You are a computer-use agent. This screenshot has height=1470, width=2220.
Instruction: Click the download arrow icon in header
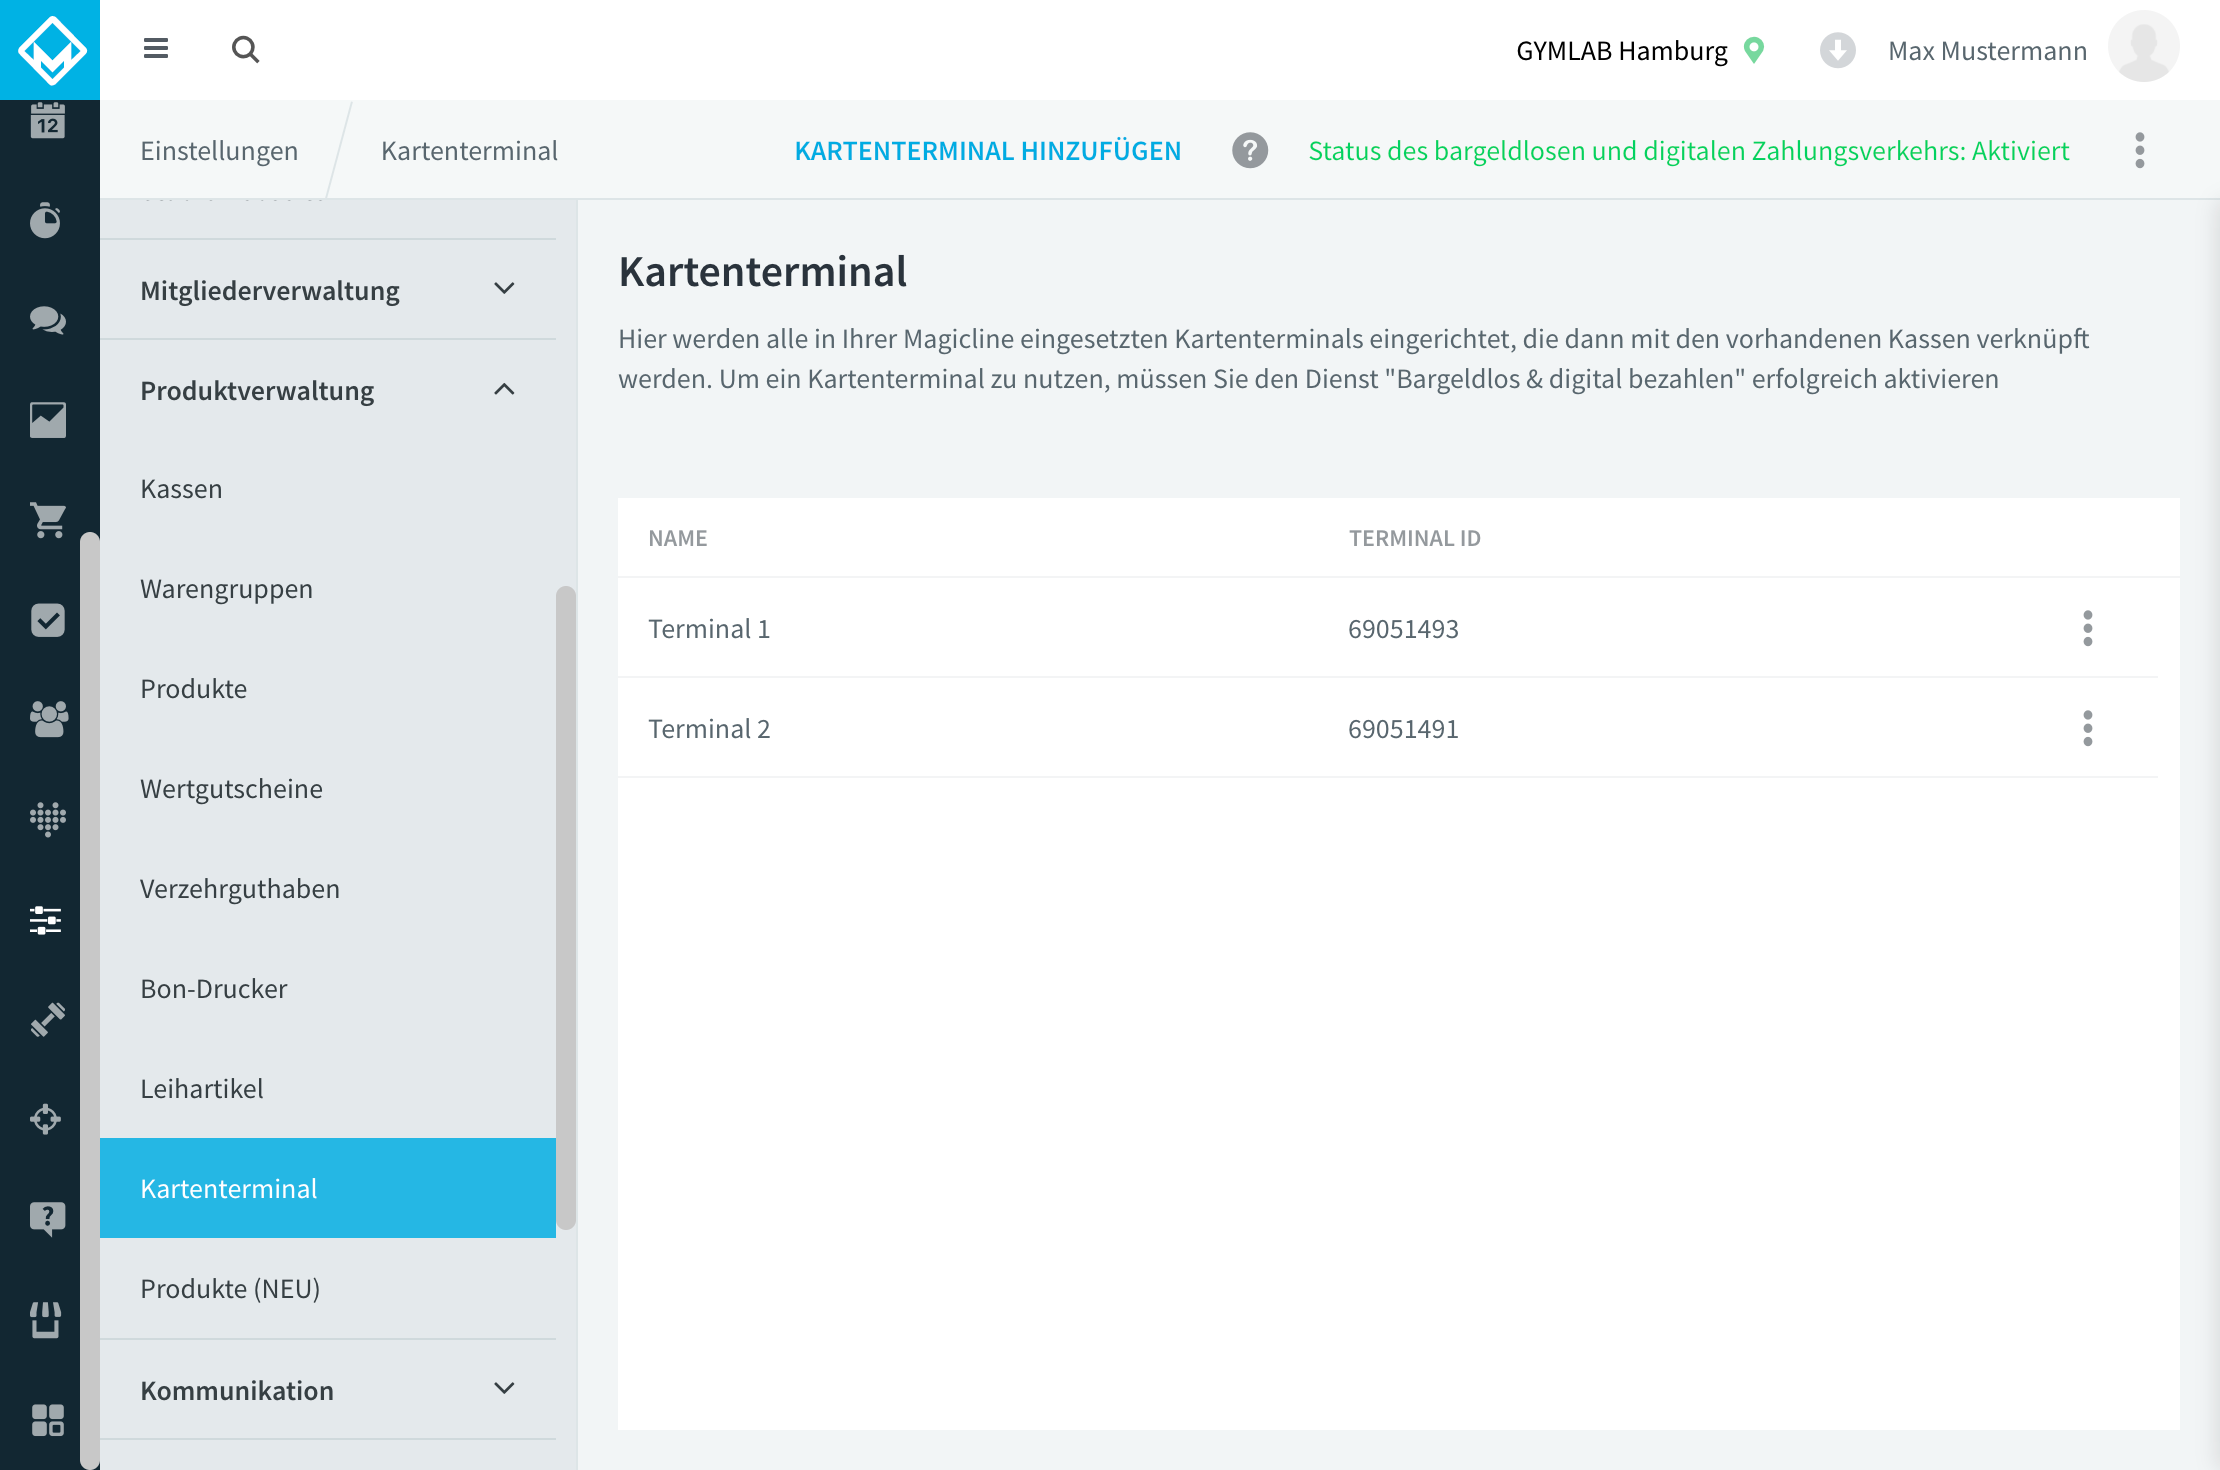[1837, 50]
